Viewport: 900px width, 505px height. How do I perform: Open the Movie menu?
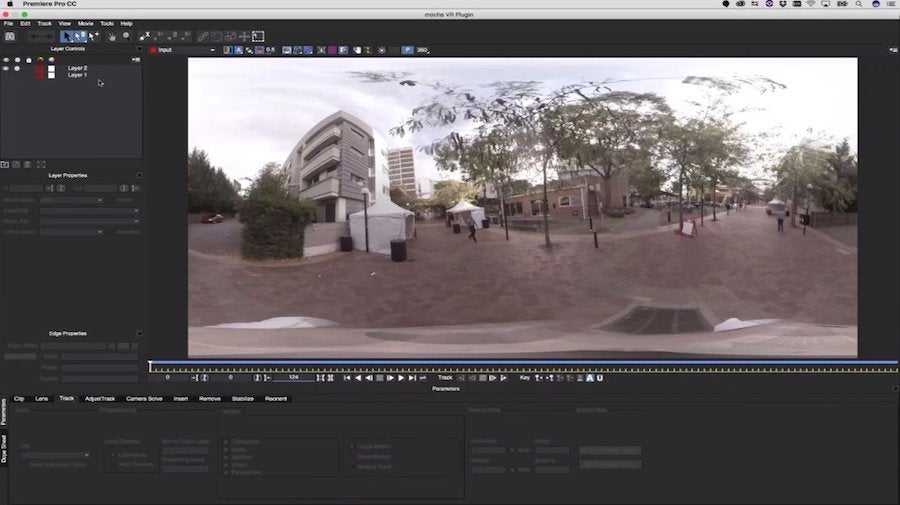point(86,24)
